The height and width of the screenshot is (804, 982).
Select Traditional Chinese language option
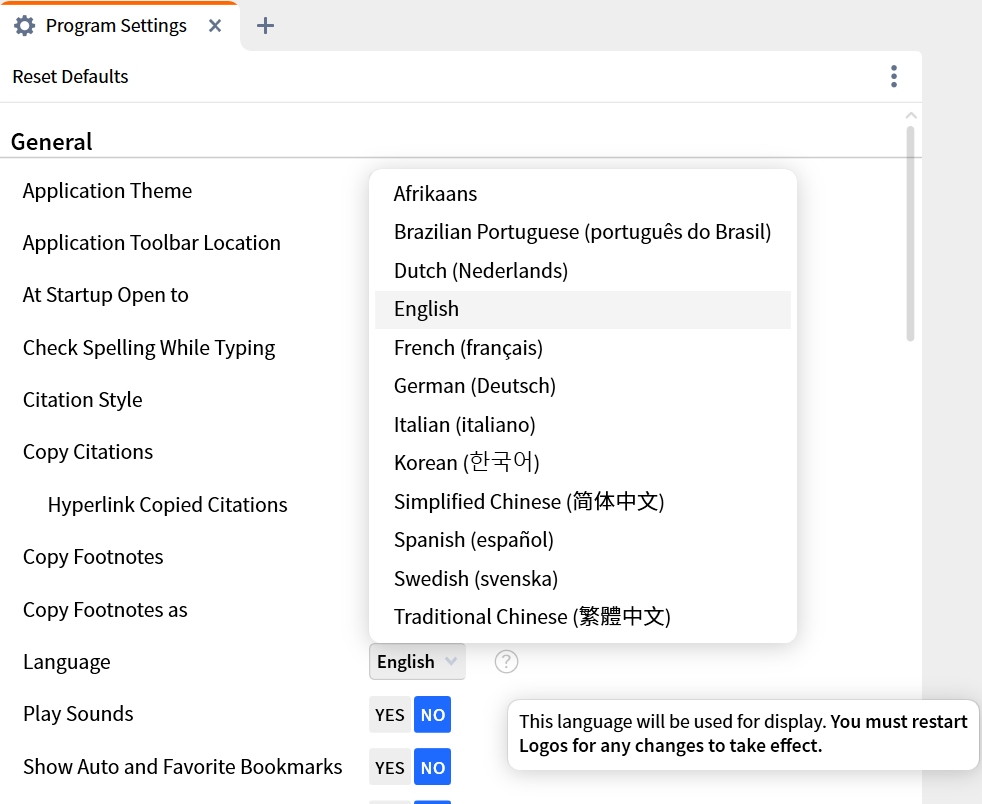pos(582,617)
